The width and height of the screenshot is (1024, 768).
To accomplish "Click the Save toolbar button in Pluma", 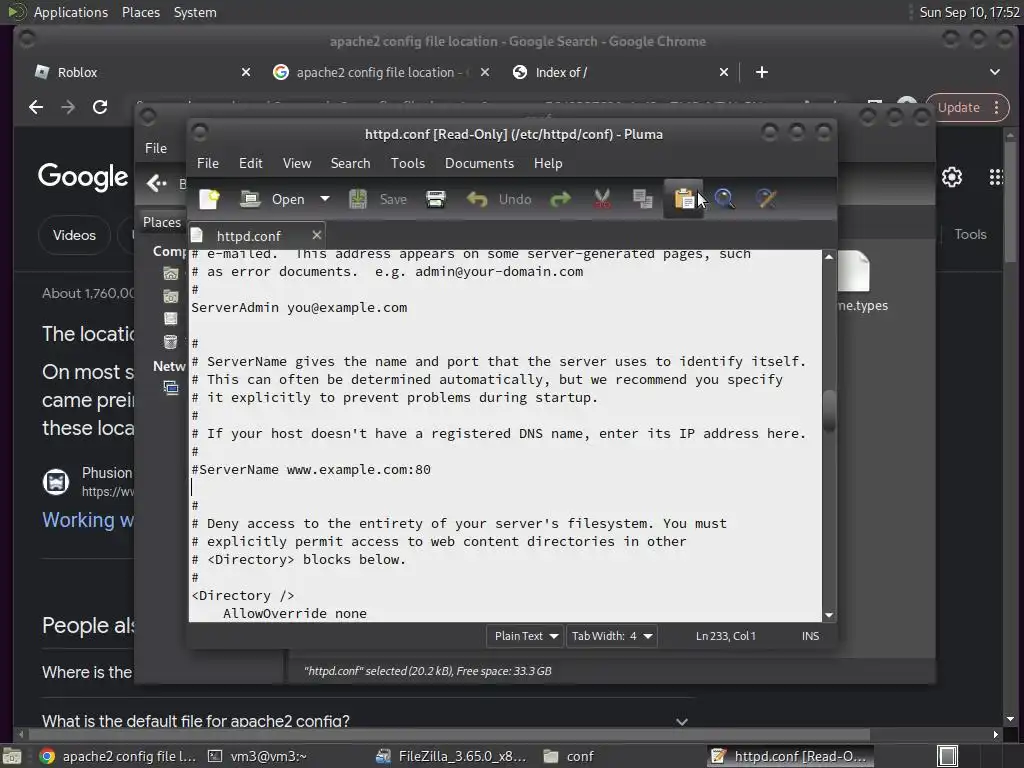I will coord(377,199).
